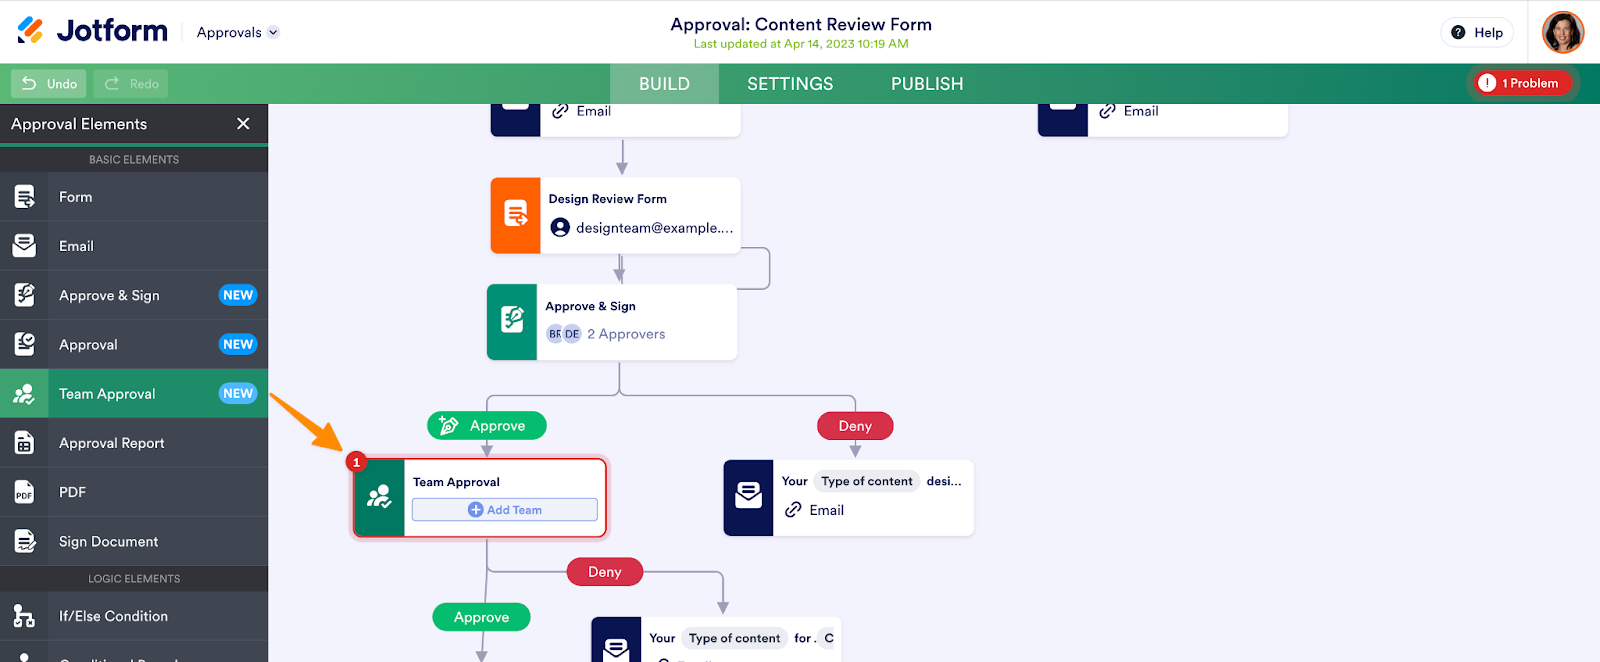Click the Add Team button
This screenshot has width=1600, height=662.
505,510
